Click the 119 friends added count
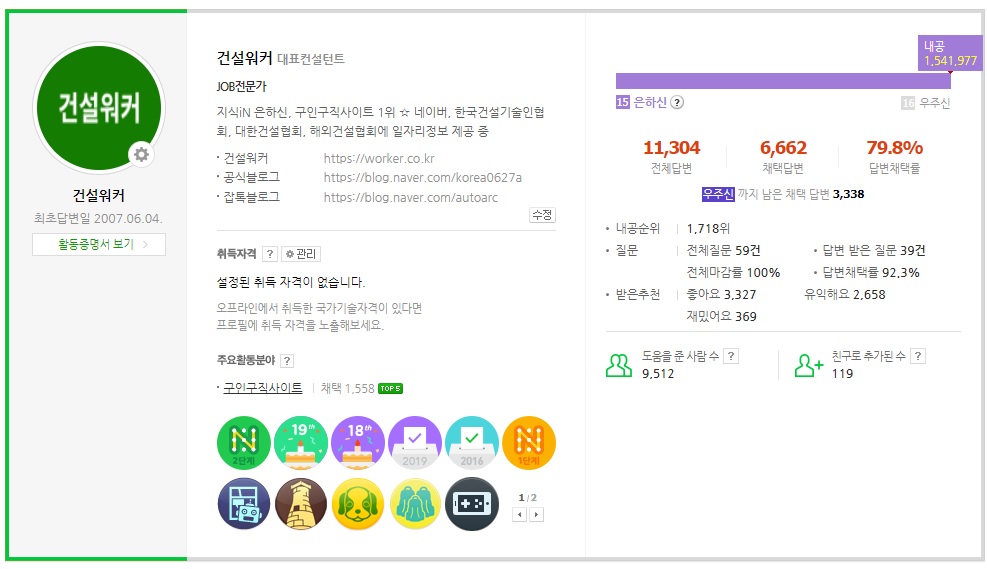Viewport: 987px width, 569px height. tap(842, 374)
